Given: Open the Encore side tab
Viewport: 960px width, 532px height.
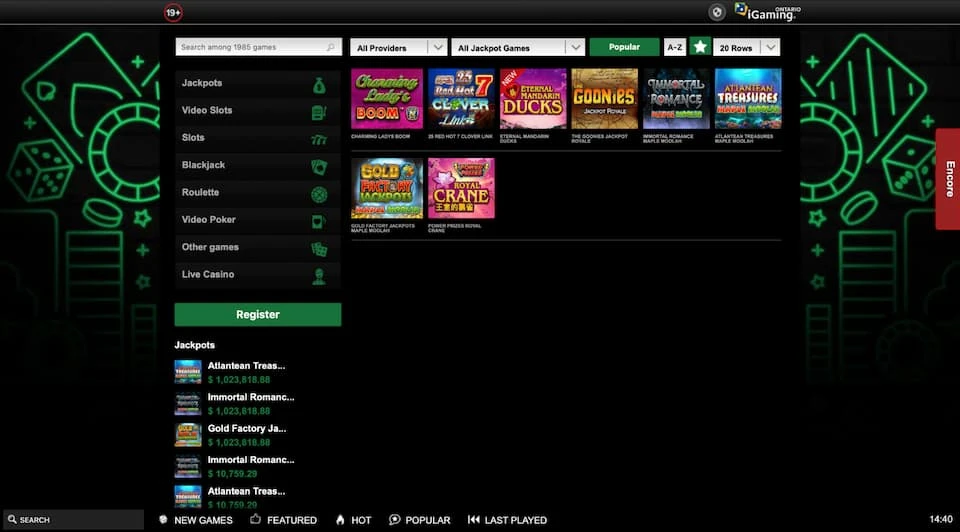Looking at the screenshot, I should click(x=948, y=179).
